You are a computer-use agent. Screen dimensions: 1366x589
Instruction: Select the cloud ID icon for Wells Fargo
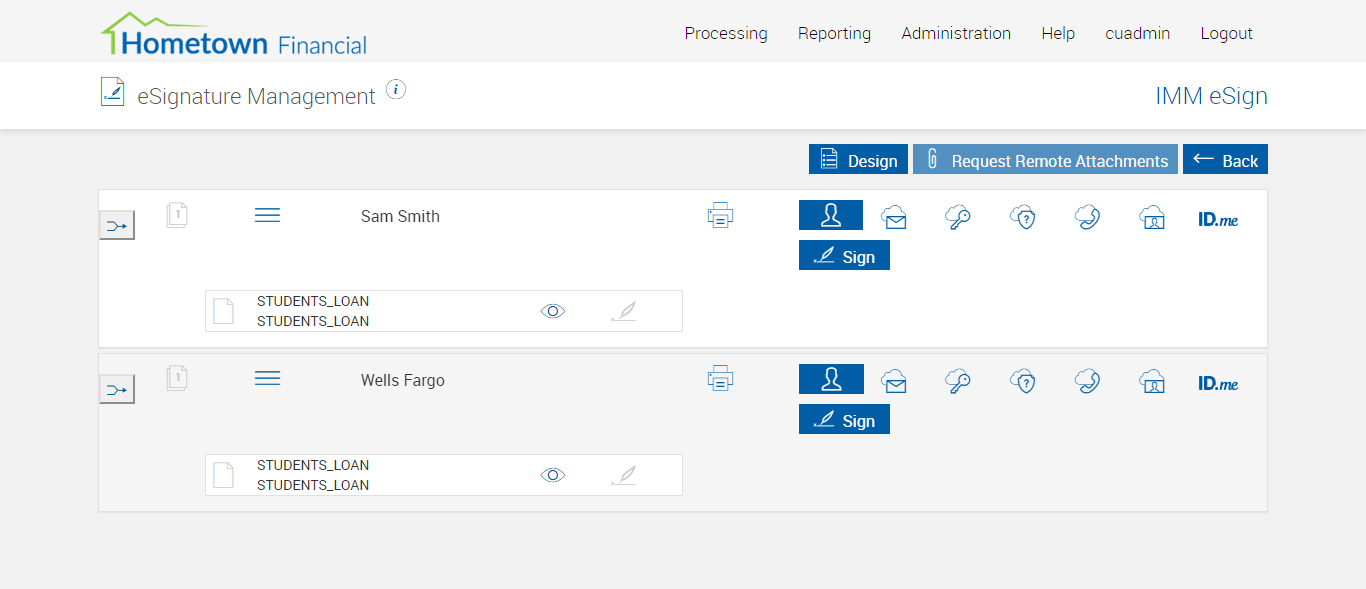(x=1152, y=381)
